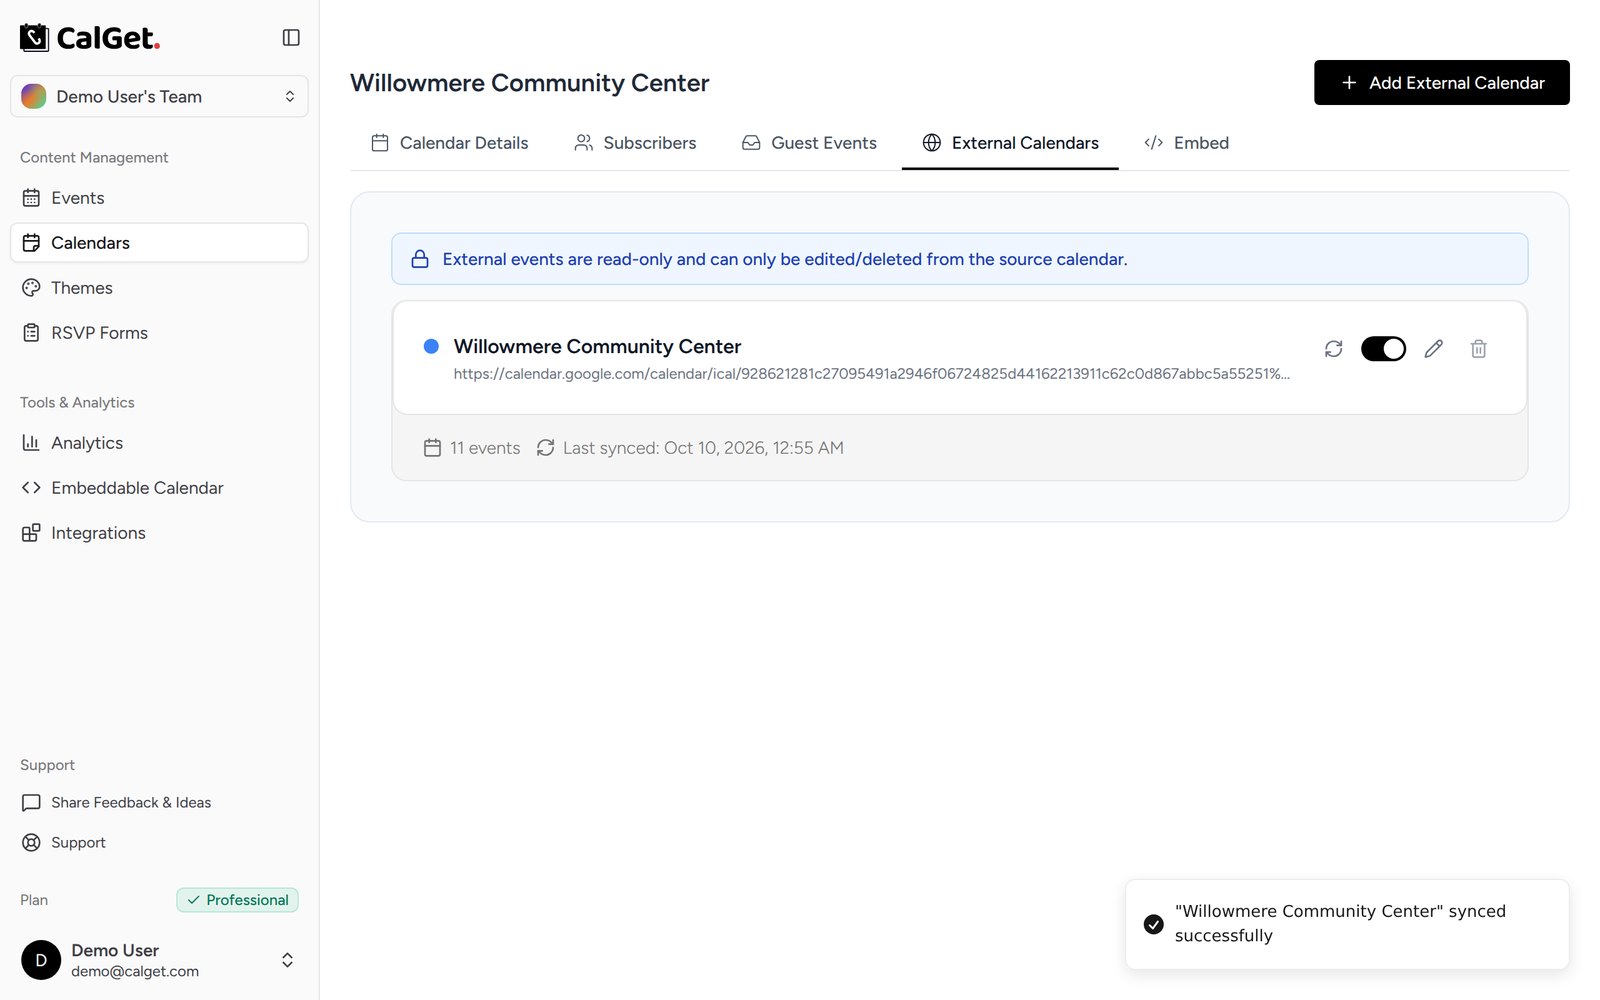
Task: Open Calendars in the sidebar
Action: 159,243
